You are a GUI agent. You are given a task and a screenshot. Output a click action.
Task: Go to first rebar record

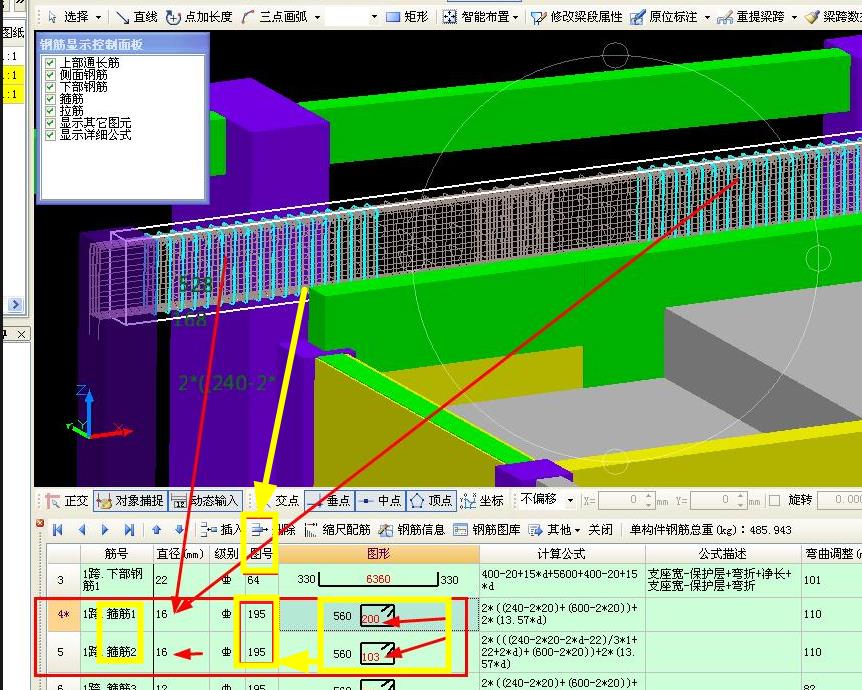(x=57, y=529)
